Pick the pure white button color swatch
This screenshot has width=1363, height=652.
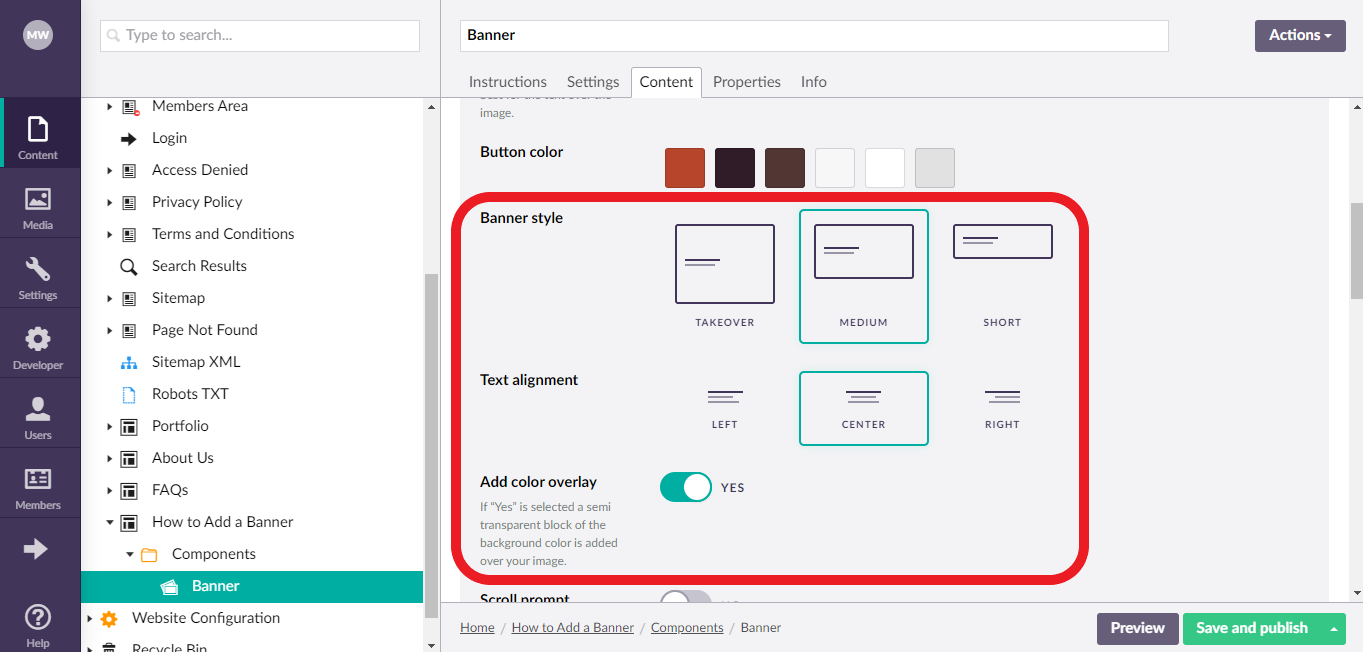pos(885,168)
